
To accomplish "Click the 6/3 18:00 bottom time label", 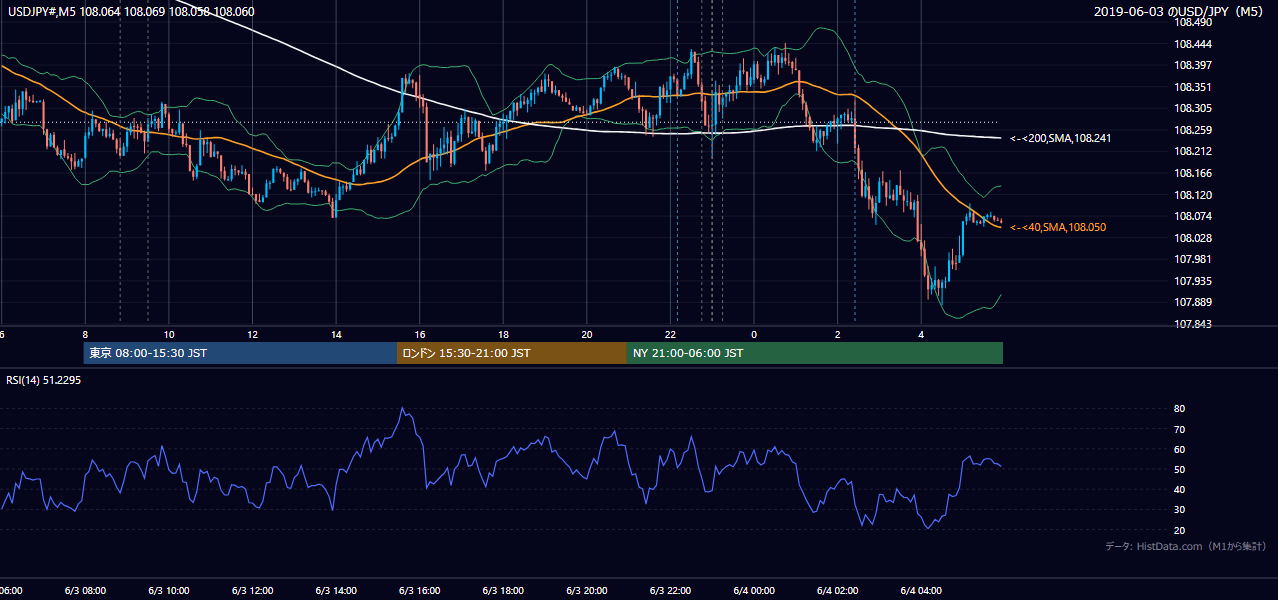I will point(503,591).
